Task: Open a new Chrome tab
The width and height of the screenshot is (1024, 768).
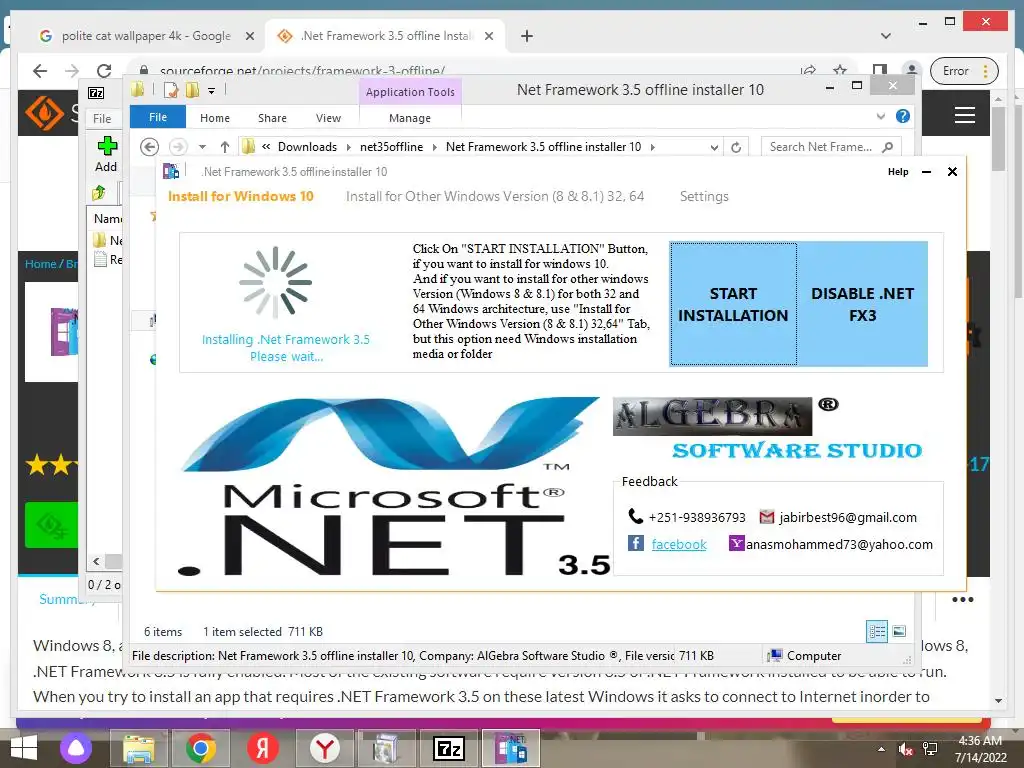Action: coord(527,36)
